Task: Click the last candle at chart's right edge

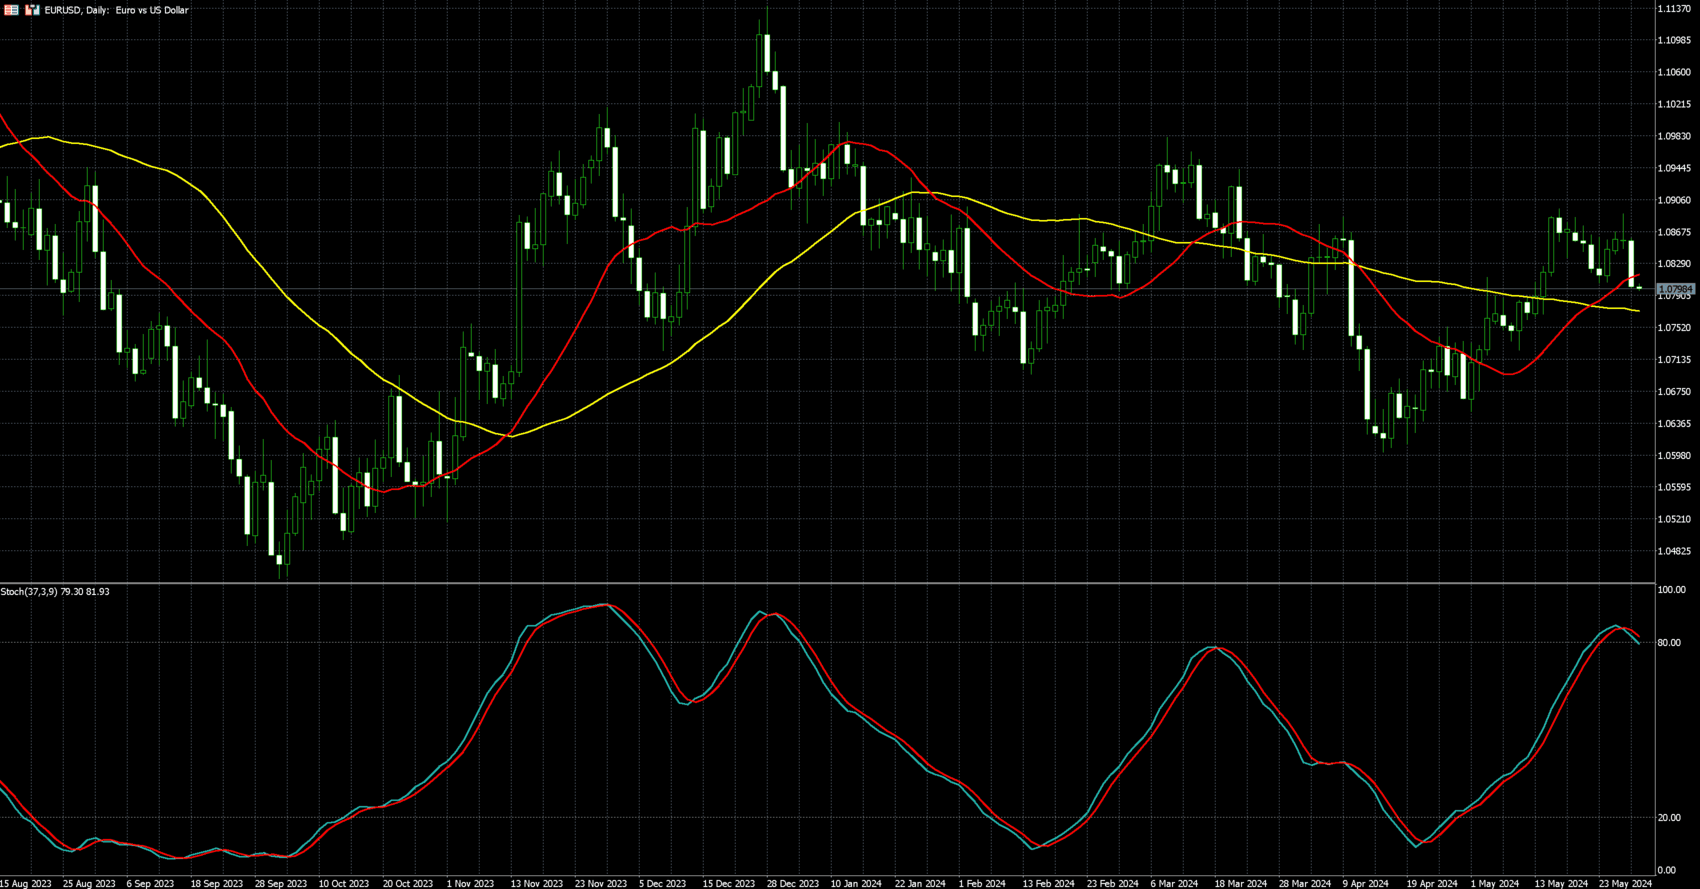Action: [1639, 288]
